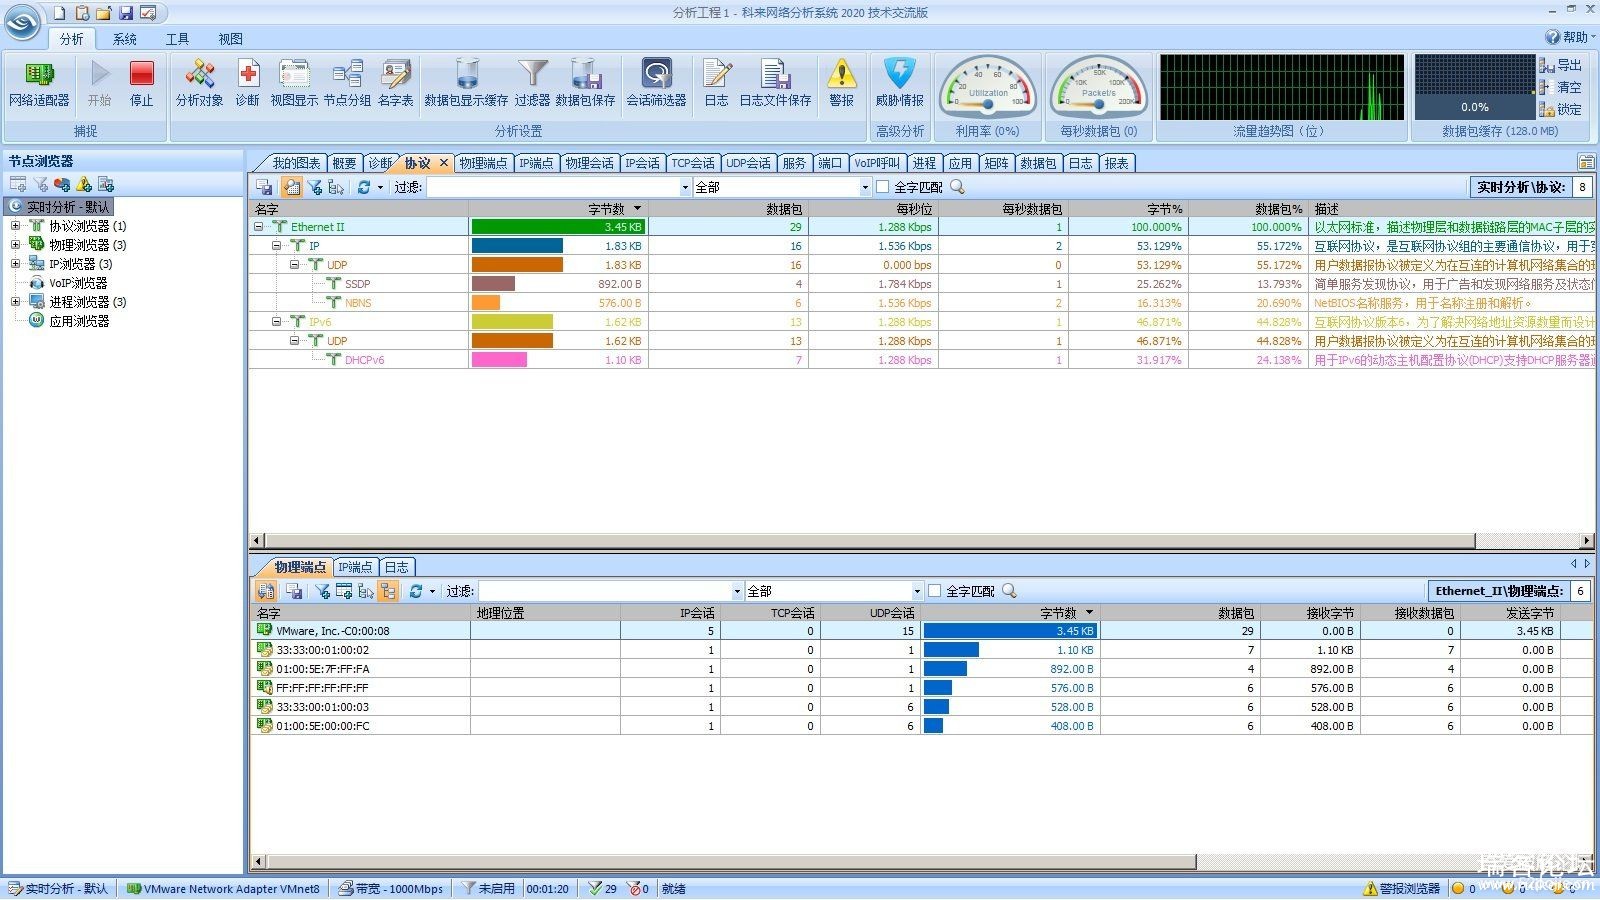
Task: Collapse the IPv6 protocol row
Action: [x=277, y=322]
